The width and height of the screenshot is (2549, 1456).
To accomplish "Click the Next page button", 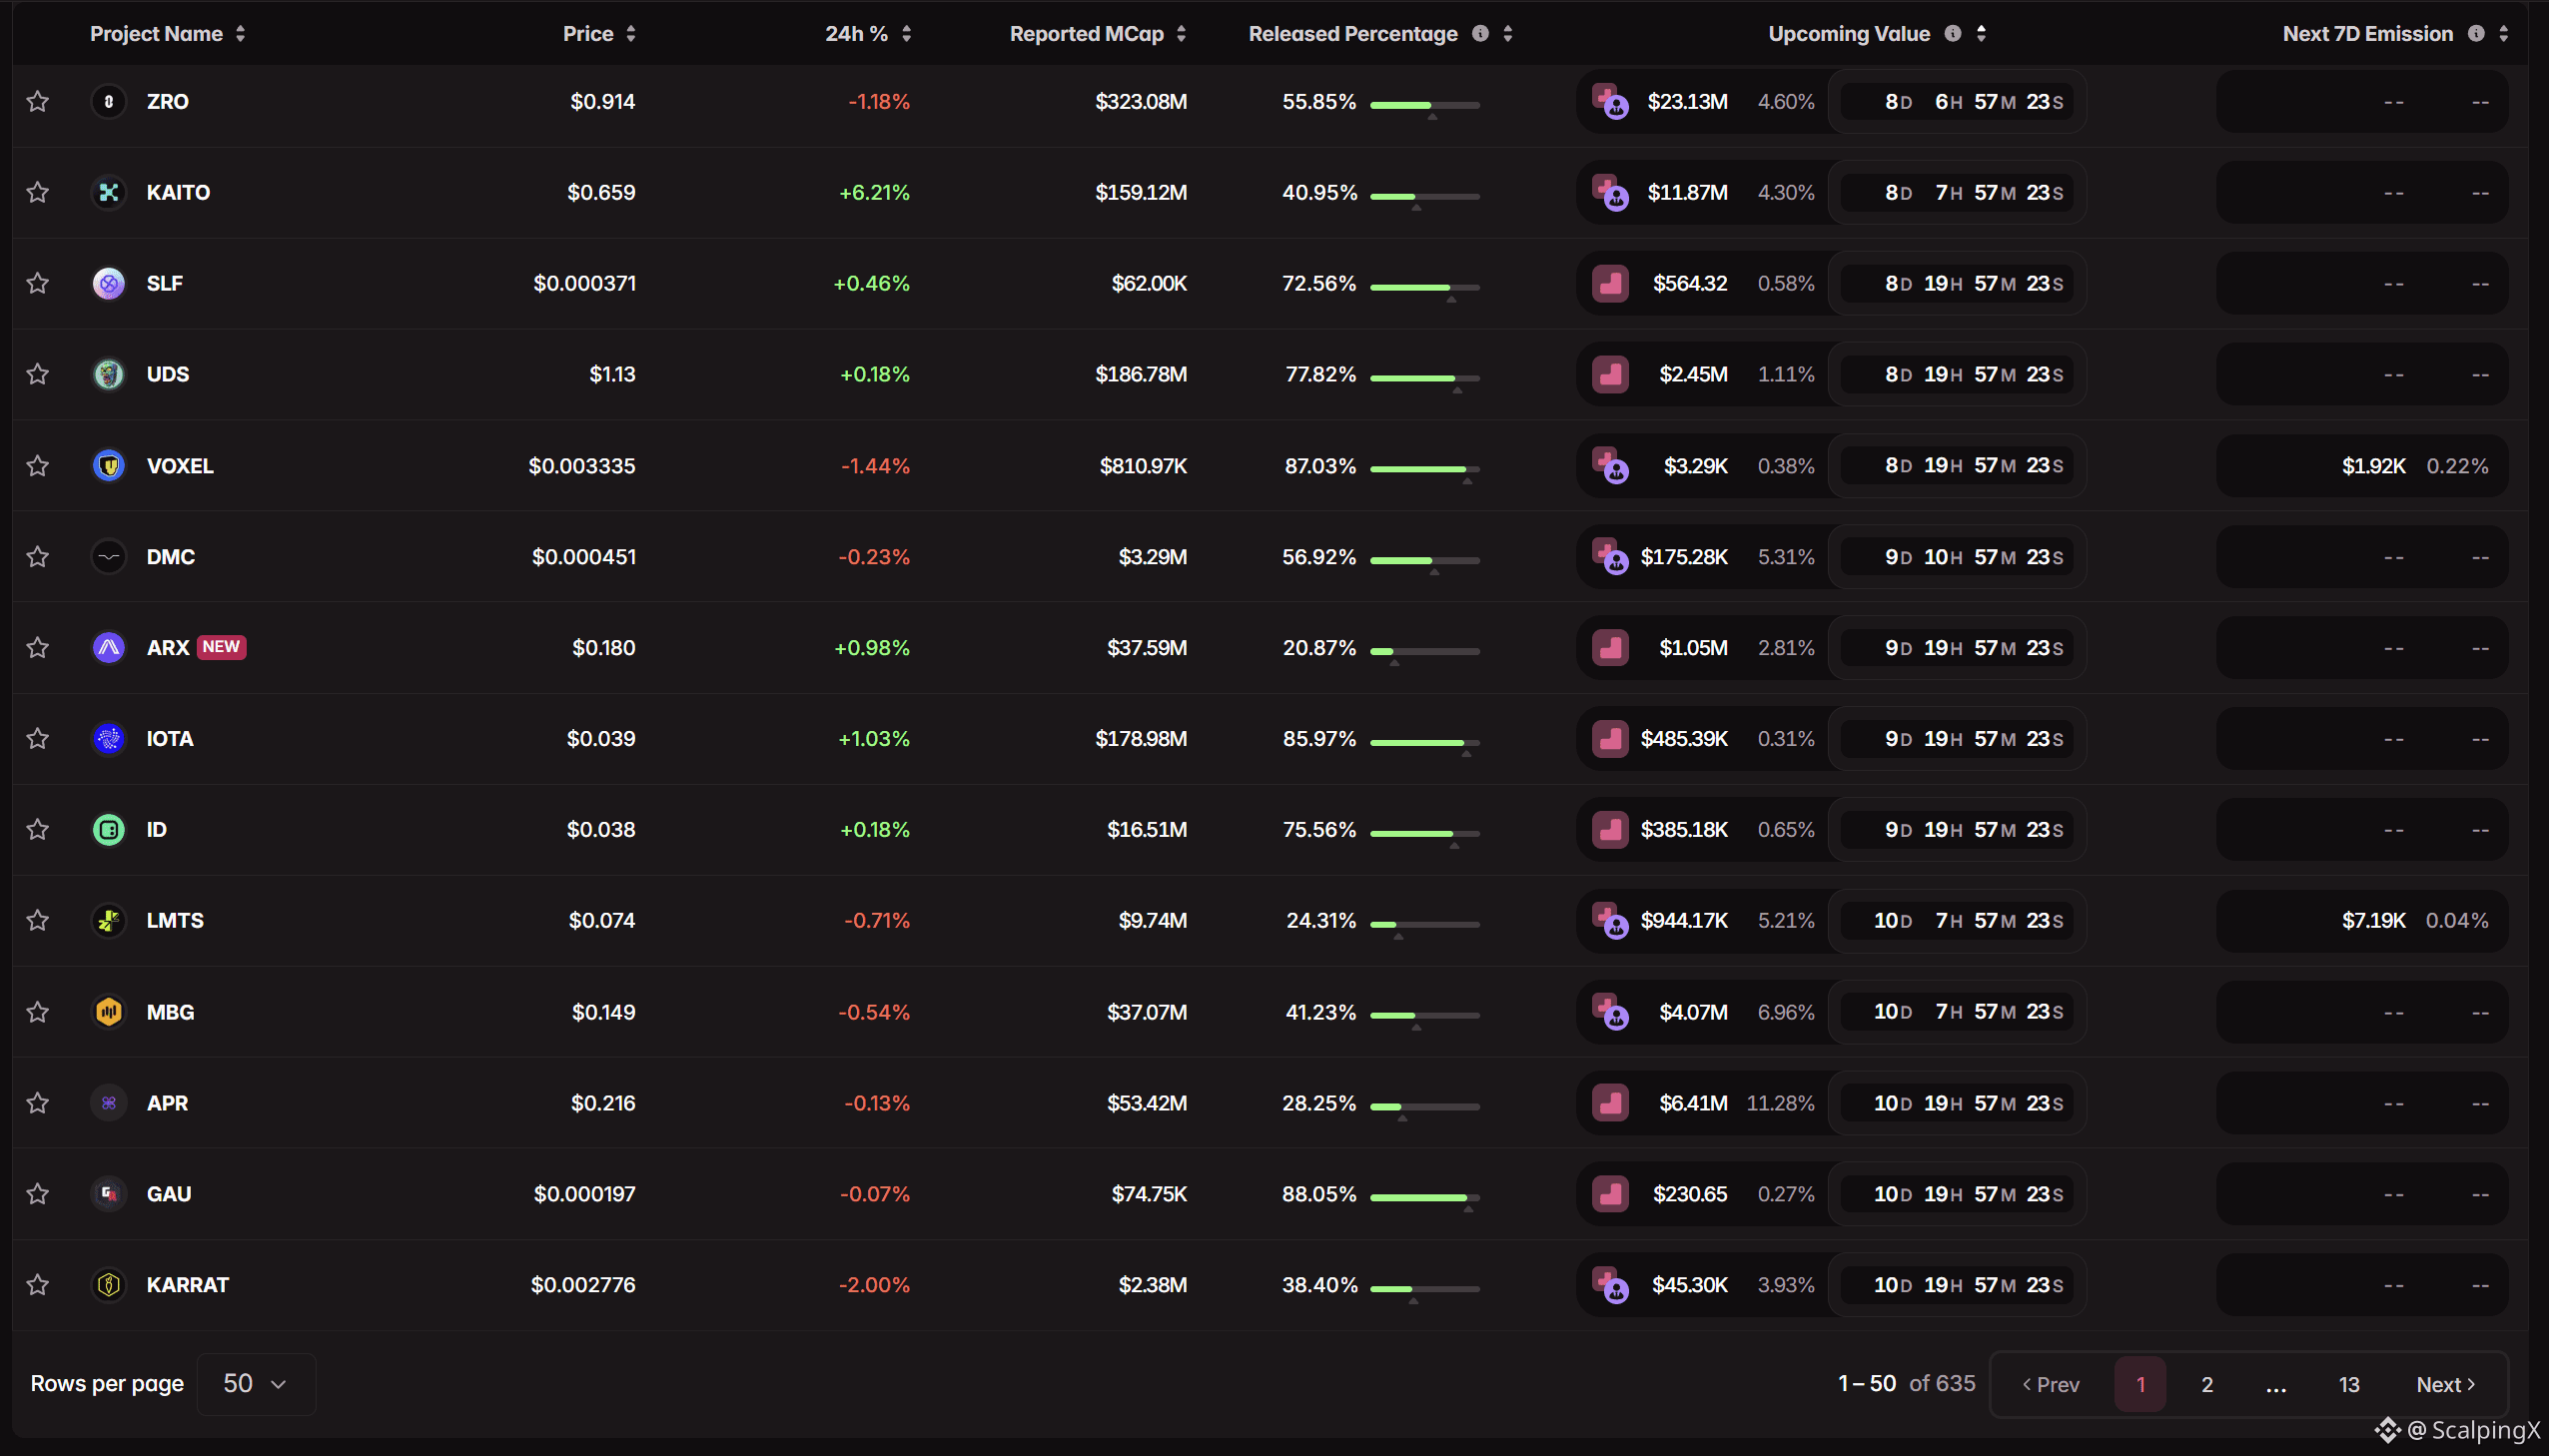I will tap(2445, 1384).
